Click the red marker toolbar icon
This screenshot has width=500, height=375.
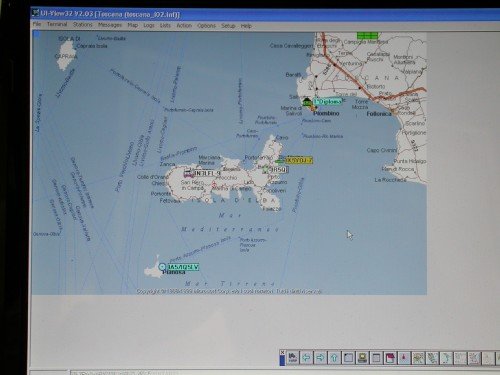404,358
